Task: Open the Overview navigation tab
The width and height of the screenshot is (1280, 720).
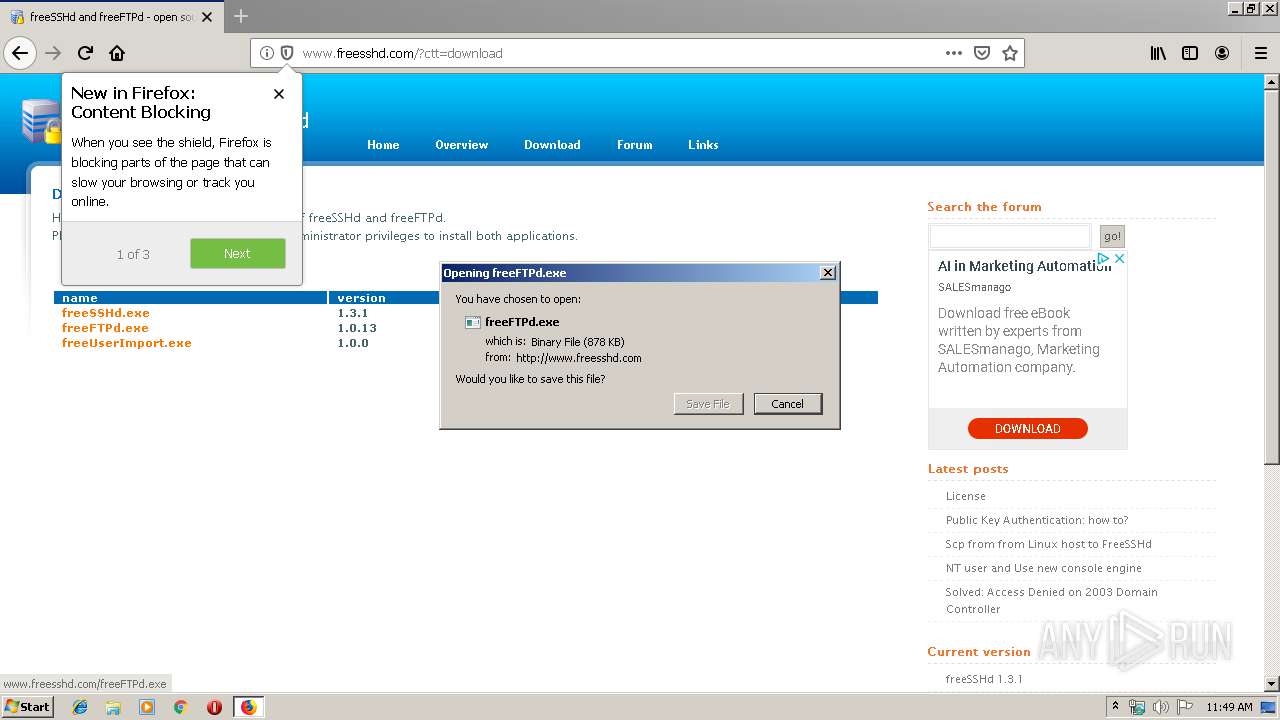Action: (462, 145)
